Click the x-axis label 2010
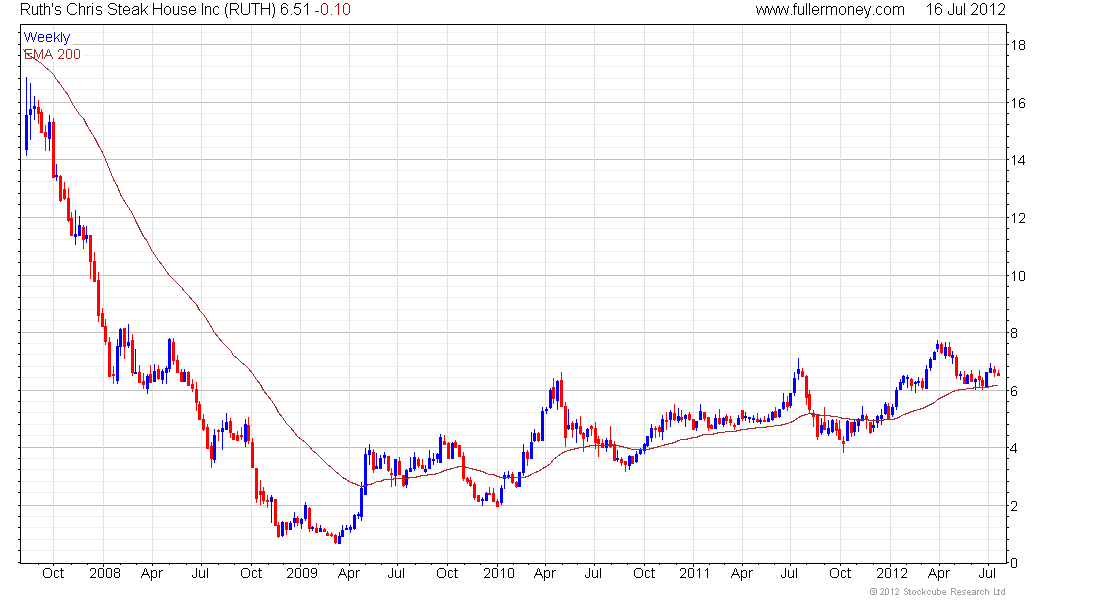The height and width of the screenshot is (600, 1100). [499, 573]
